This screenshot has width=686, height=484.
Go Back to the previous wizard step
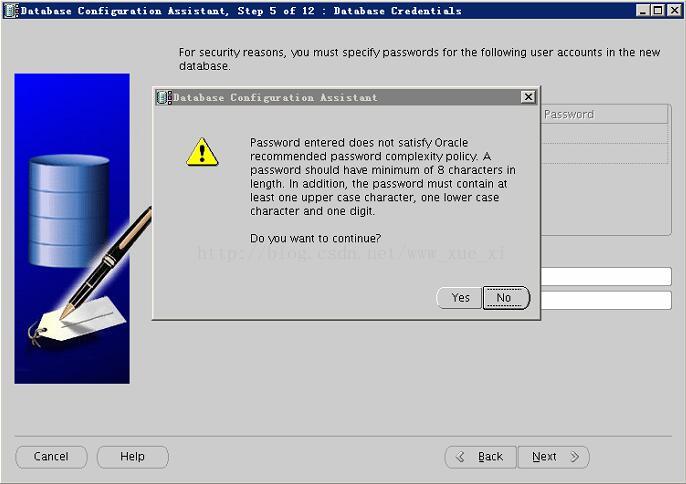[481, 457]
